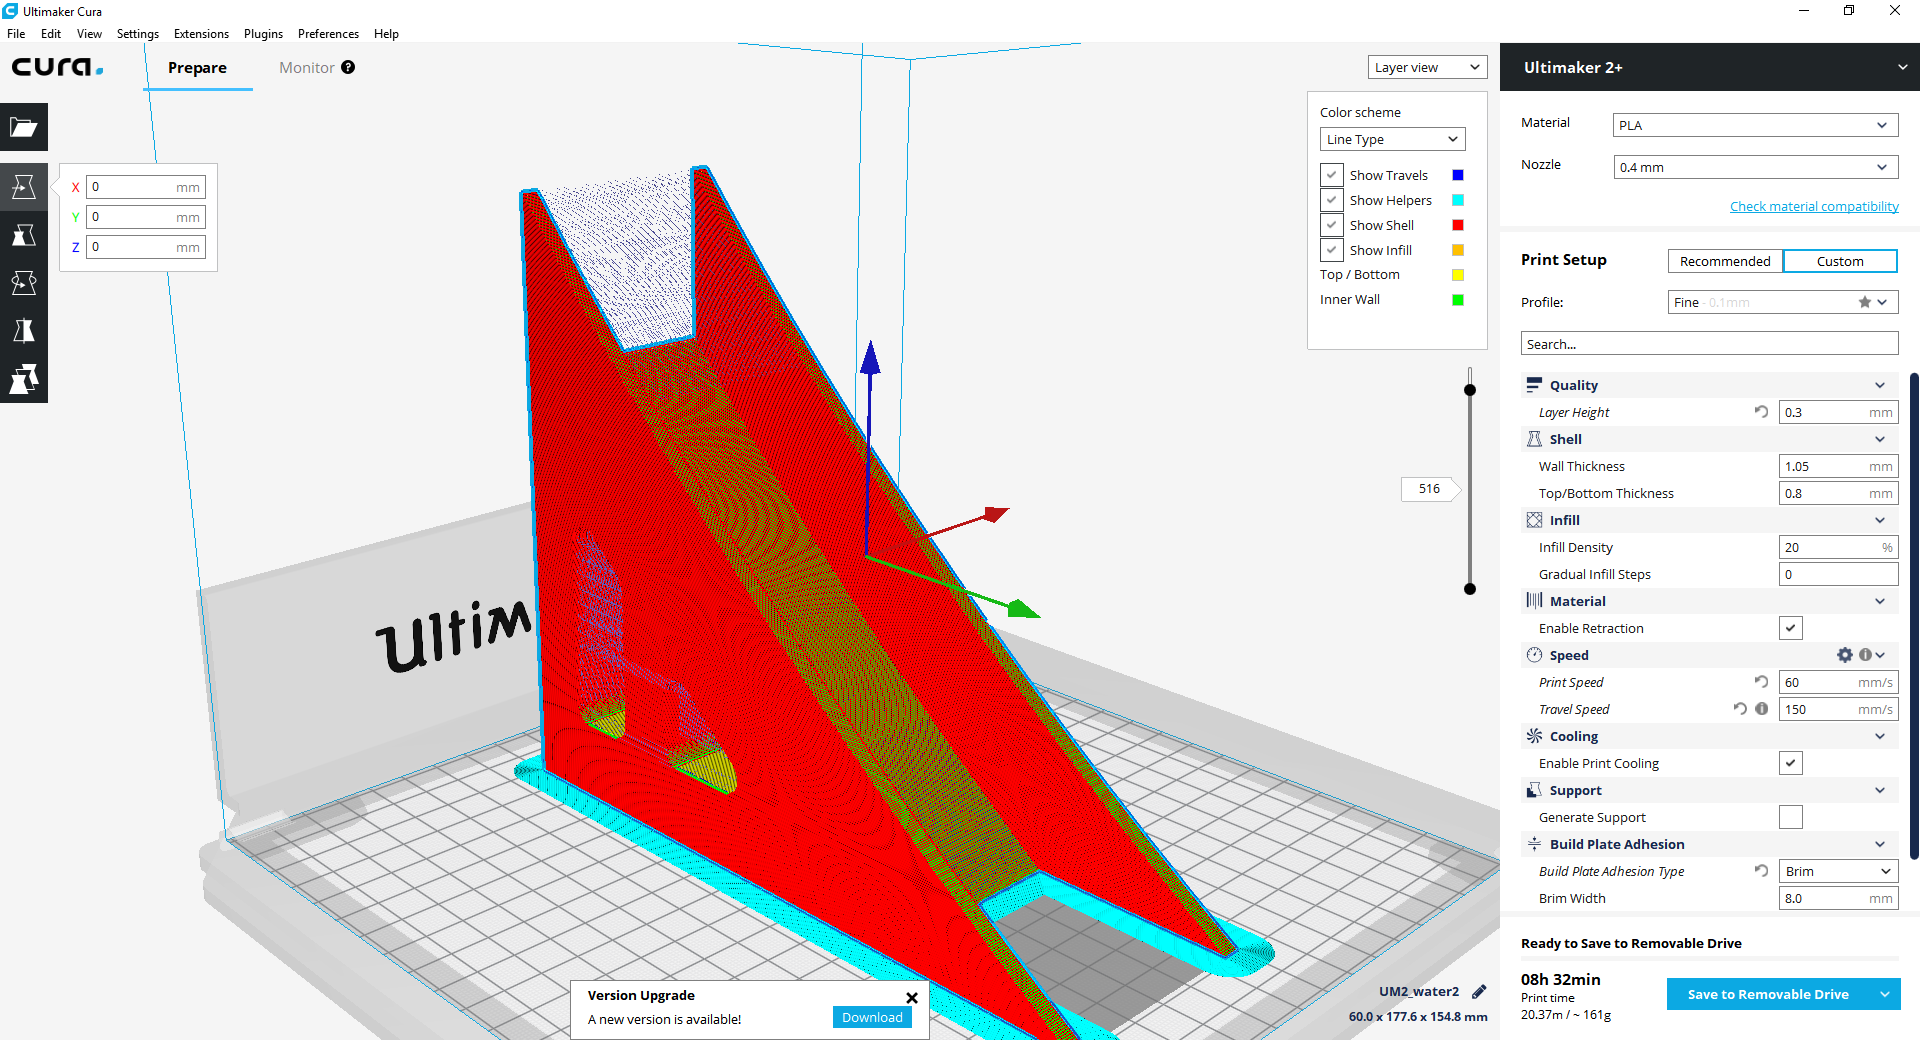This screenshot has width=1920, height=1040.
Task: Click the pencil icon to rename UM2_water2
Action: point(1479,992)
